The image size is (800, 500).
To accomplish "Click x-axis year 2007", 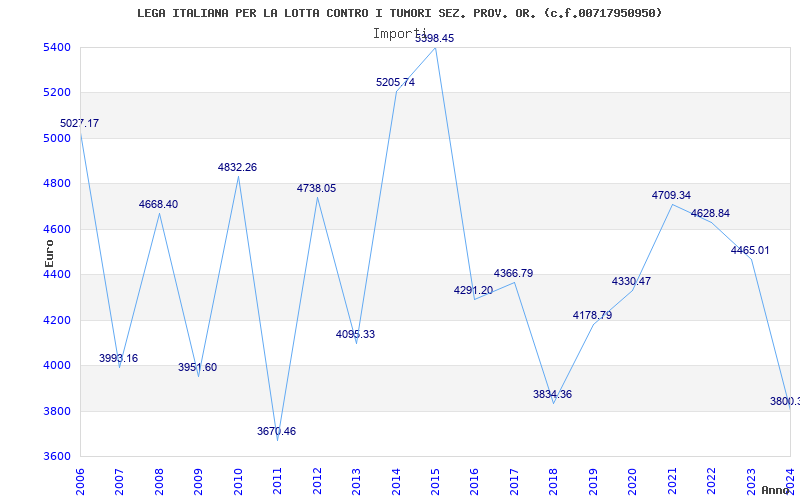I will (119, 481).
